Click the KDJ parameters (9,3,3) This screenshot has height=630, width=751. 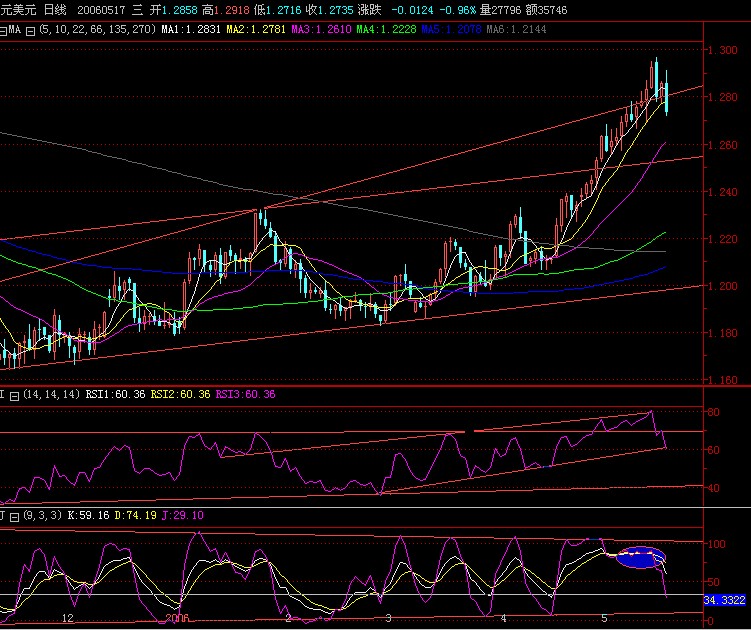pos(43,515)
